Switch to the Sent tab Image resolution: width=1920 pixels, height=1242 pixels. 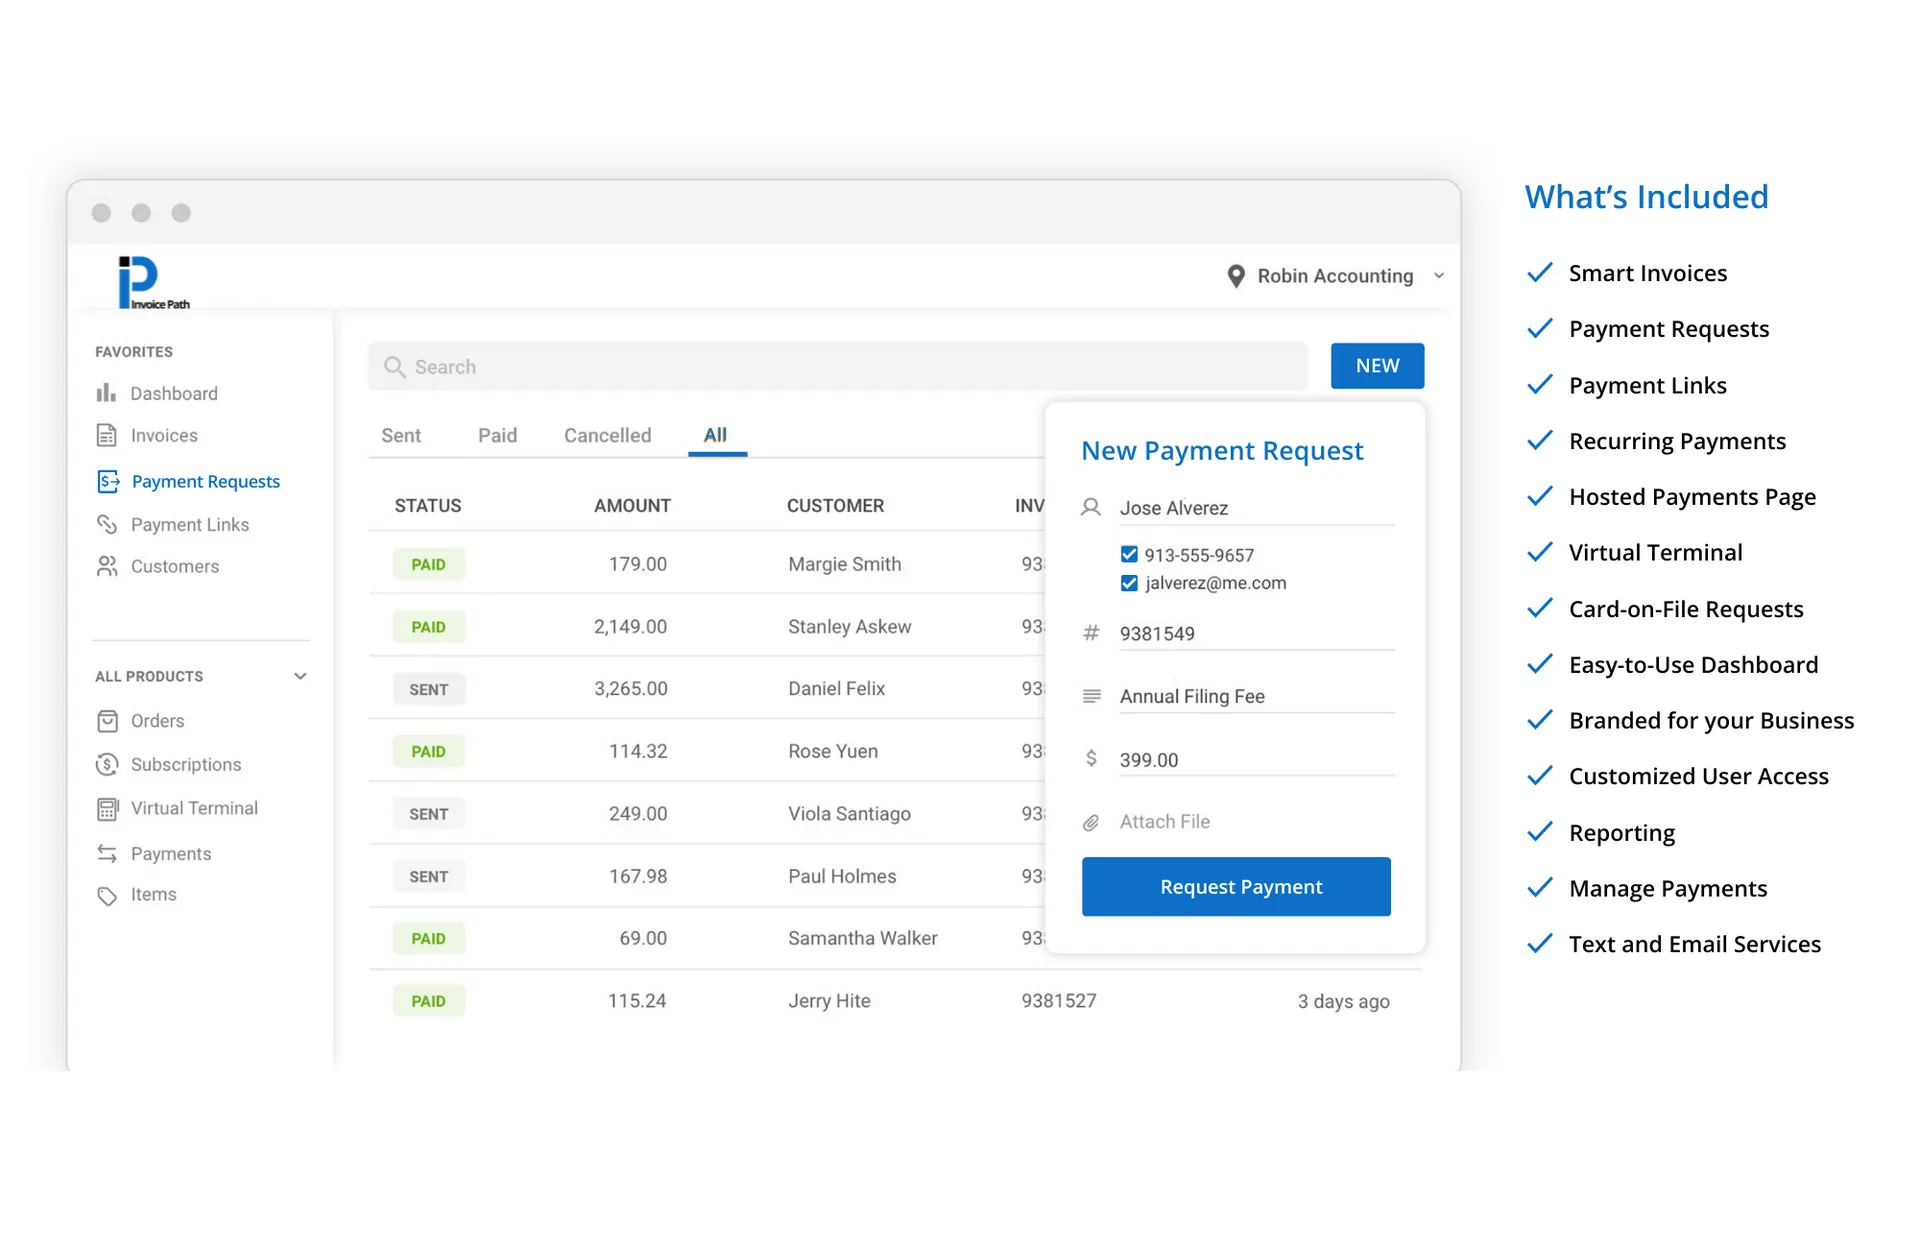[x=401, y=435]
